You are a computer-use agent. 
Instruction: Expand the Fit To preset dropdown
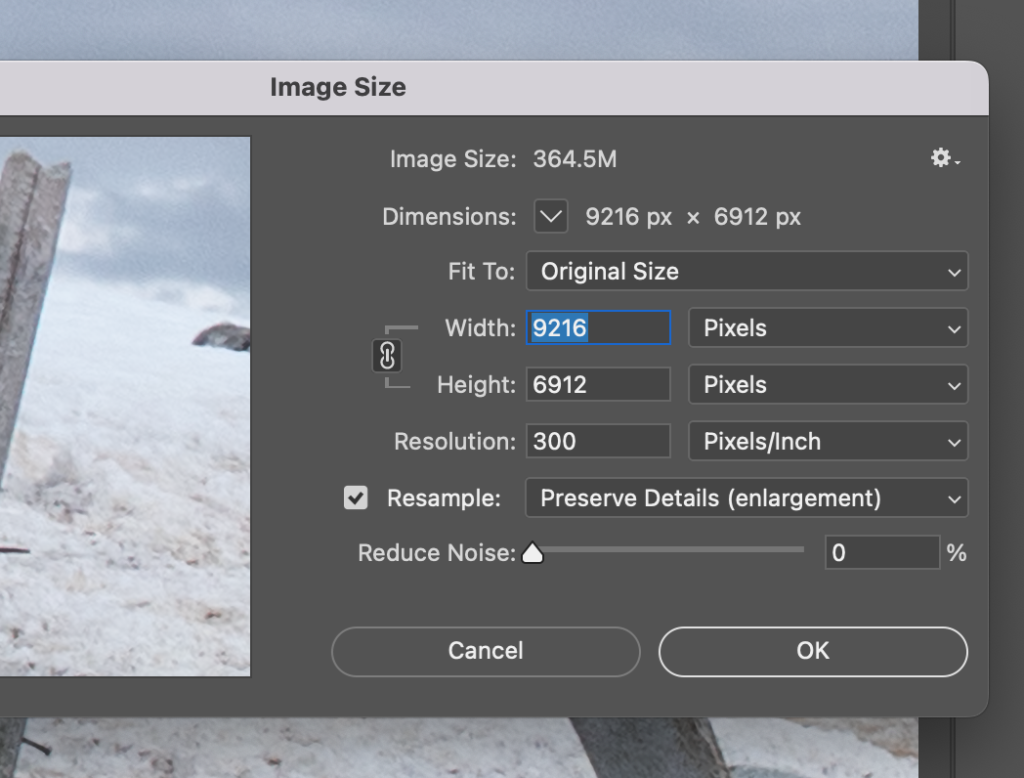[x=746, y=271]
